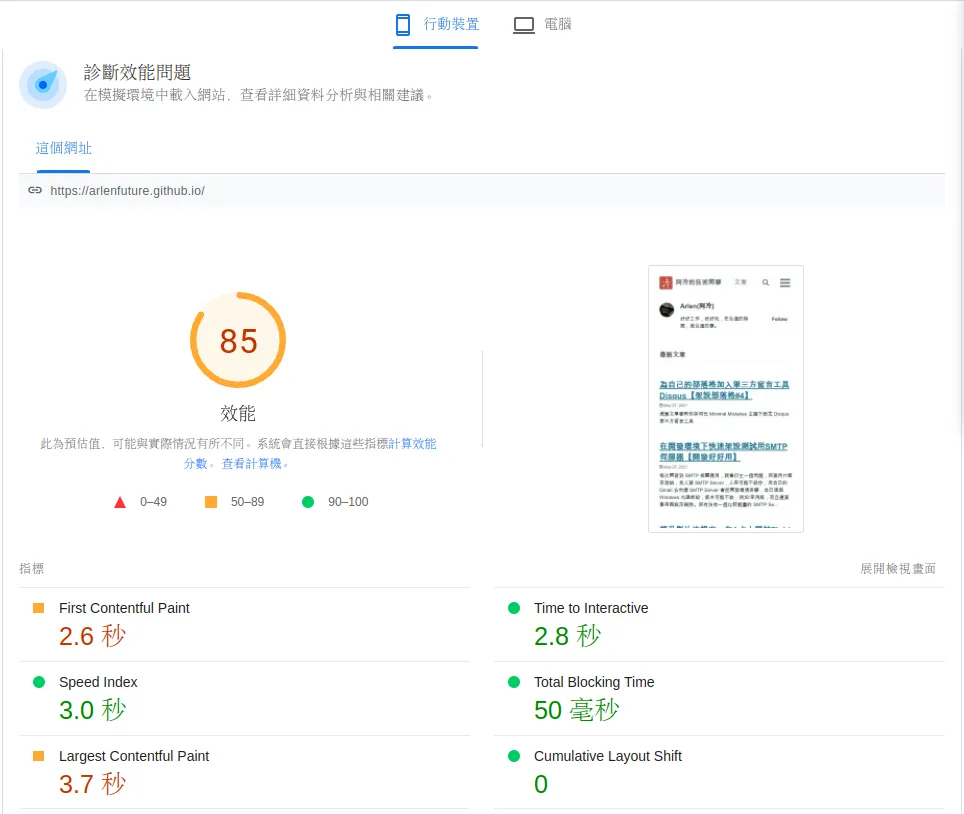The image size is (964, 814).
Task: Click the green dot beside Speed Index
Action: tap(40, 682)
